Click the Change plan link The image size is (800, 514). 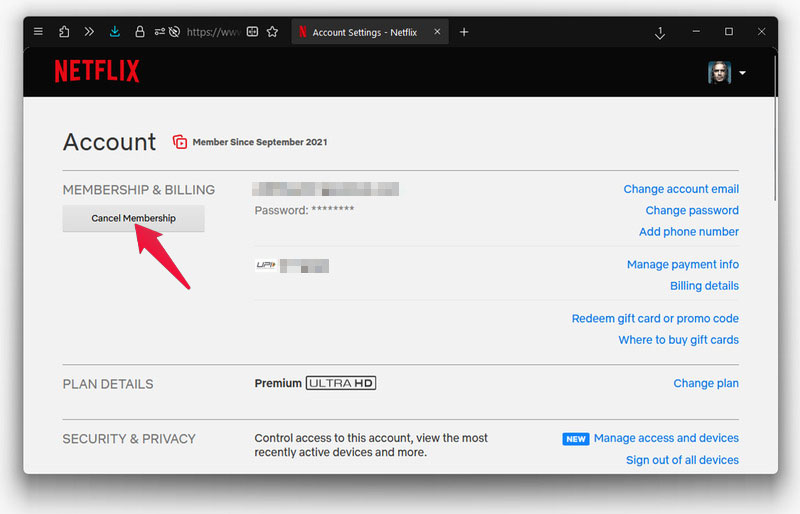click(x=706, y=383)
